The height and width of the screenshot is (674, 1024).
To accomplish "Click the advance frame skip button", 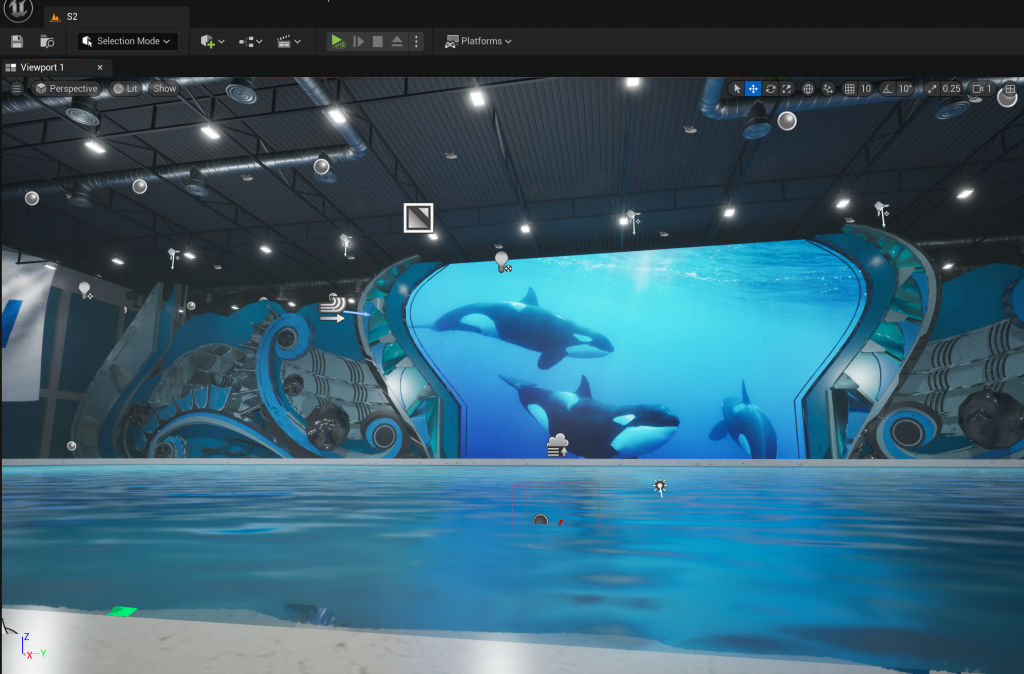I will [x=359, y=41].
